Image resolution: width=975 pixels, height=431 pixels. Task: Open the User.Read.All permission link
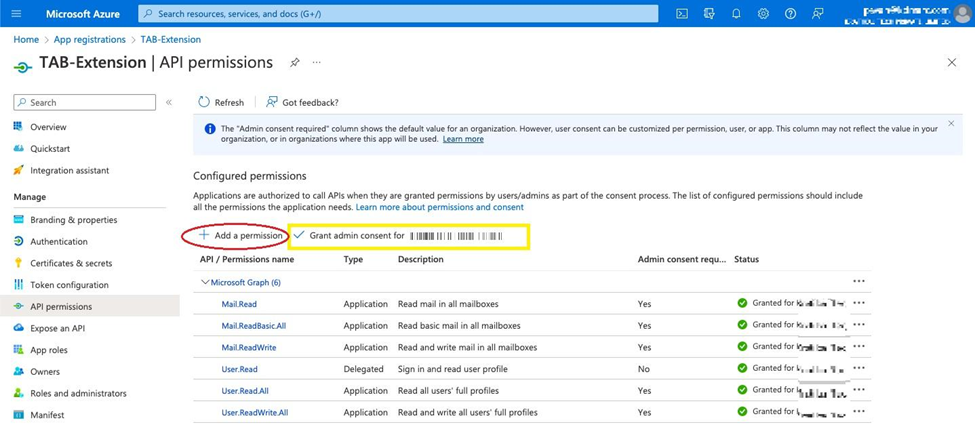pos(245,391)
